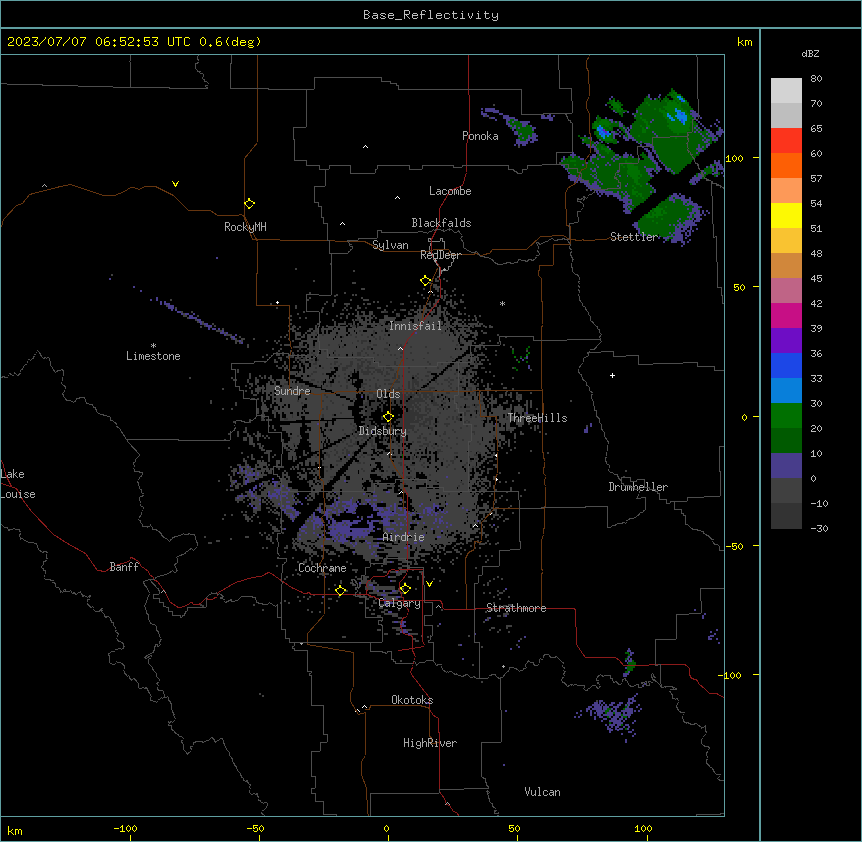This screenshot has width=862, height=842.
Task: Click the Strathmore town label
Action: (x=516, y=608)
